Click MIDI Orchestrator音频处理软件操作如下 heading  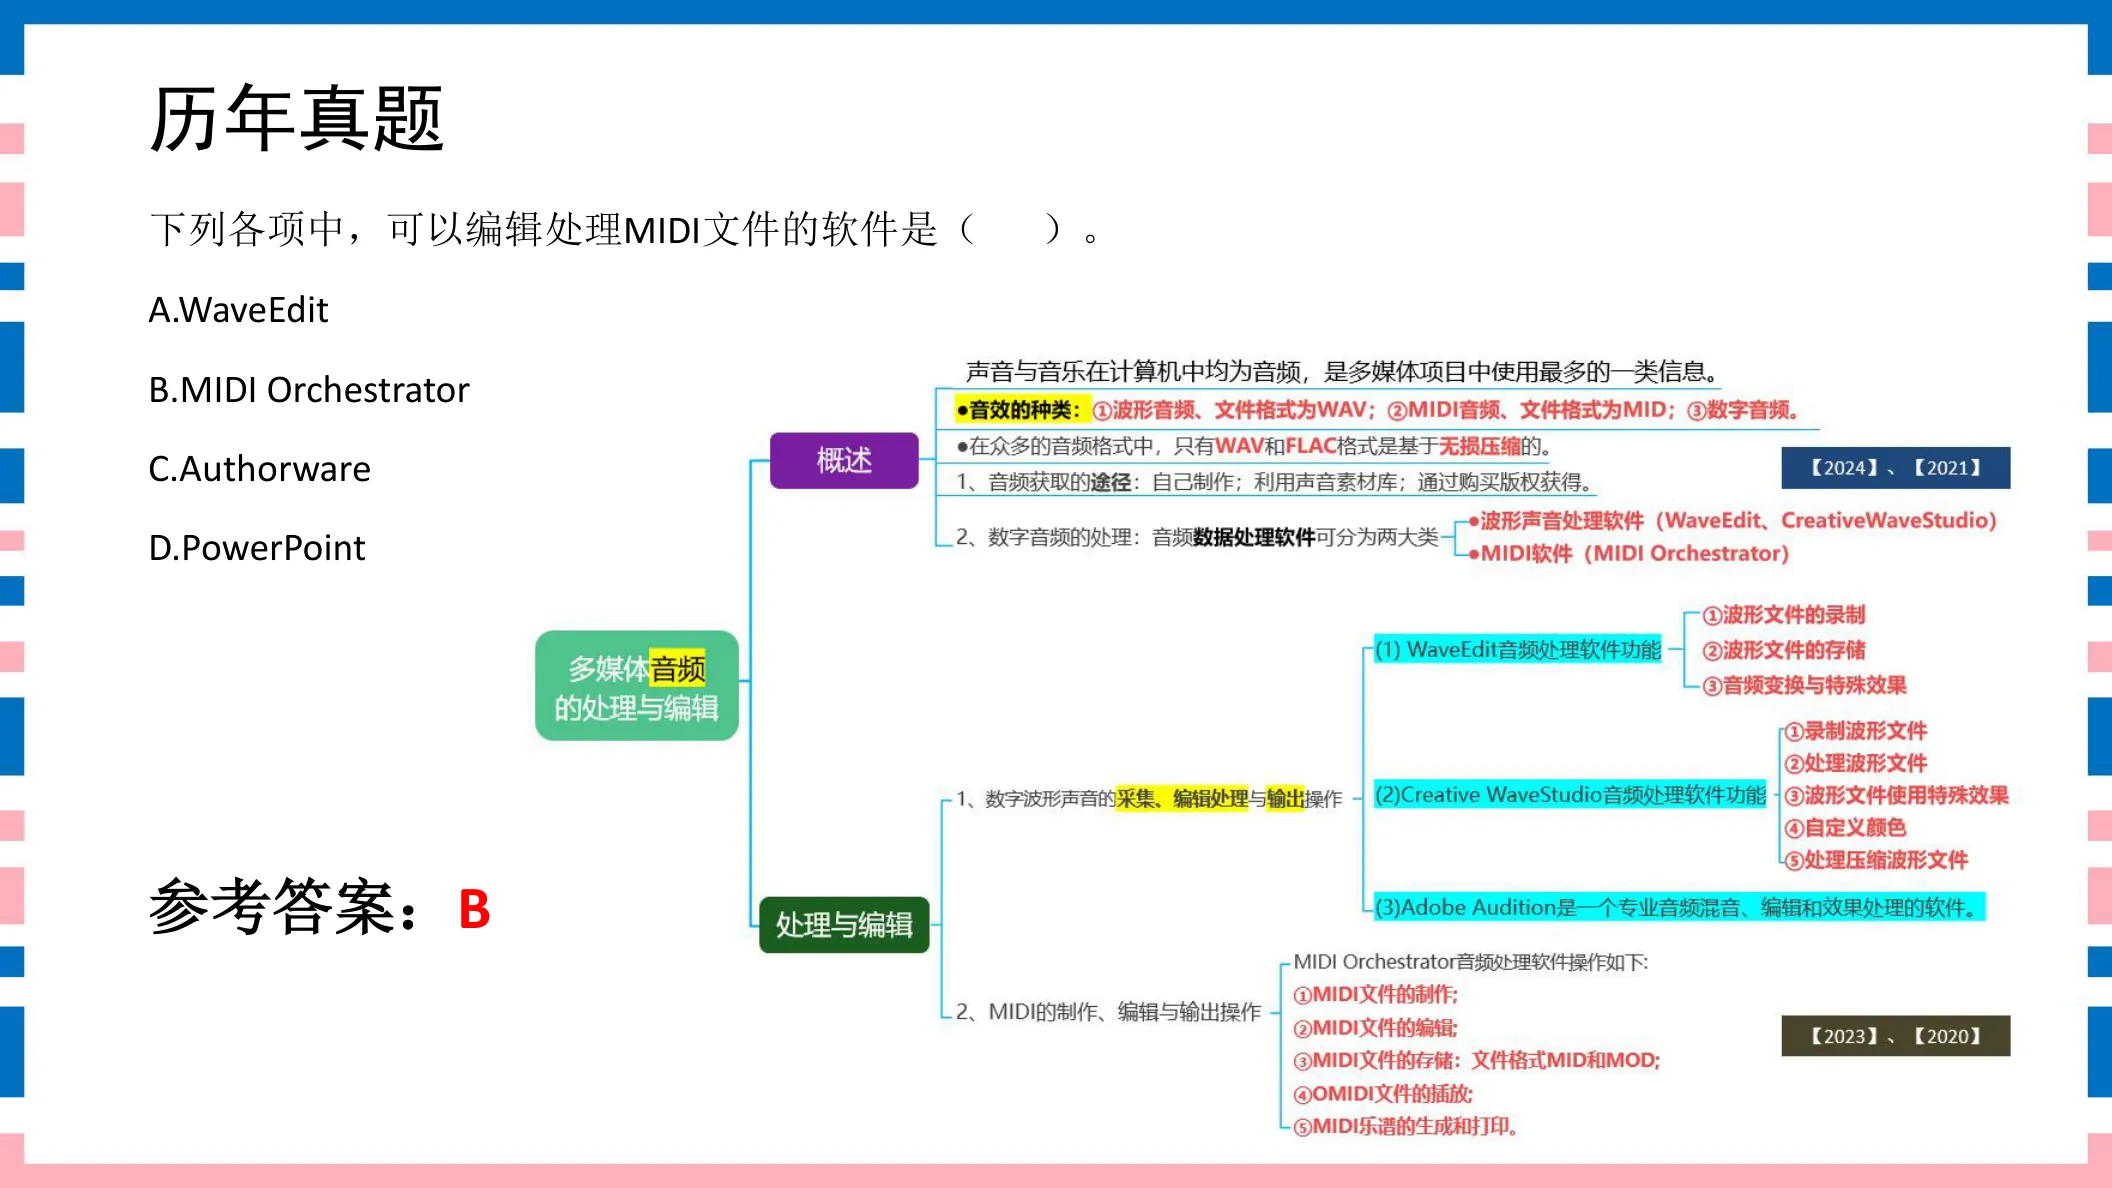click(x=1470, y=961)
